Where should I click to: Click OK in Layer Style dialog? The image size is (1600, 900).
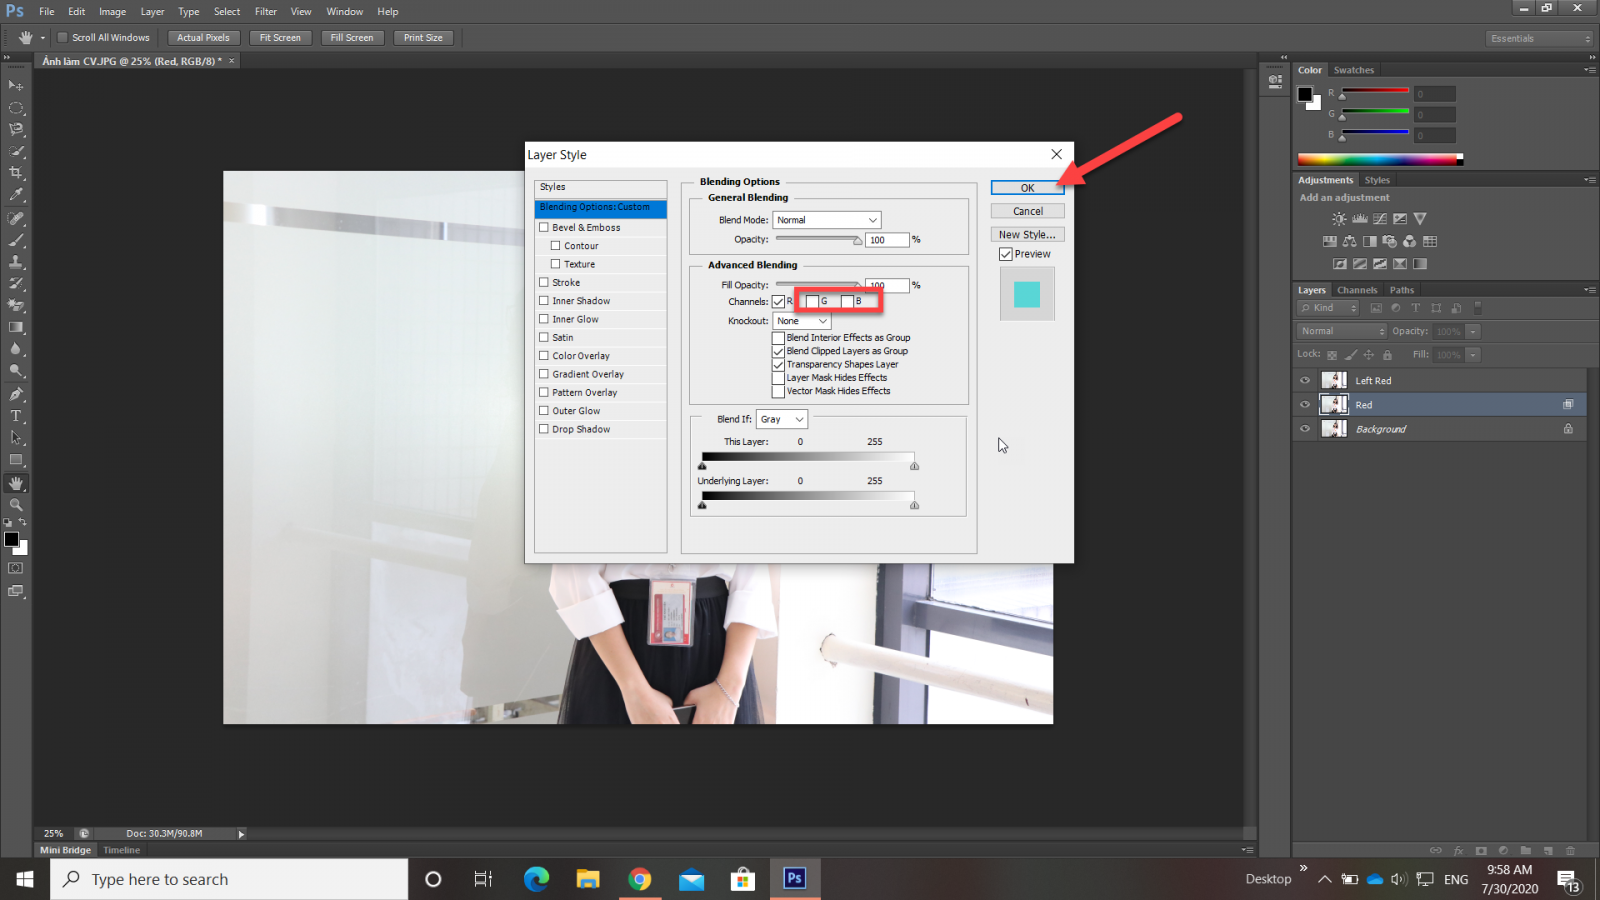pos(1027,188)
